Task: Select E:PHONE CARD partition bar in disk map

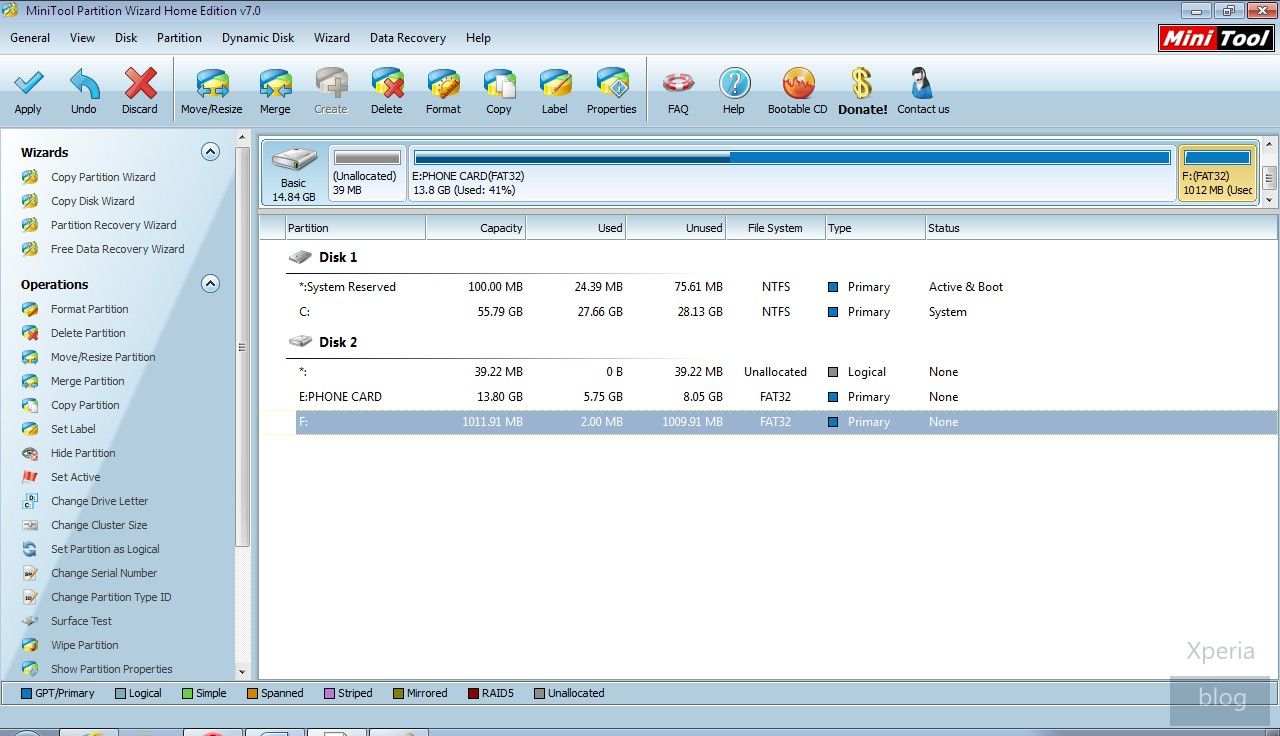Action: pyautogui.click(x=791, y=174)
